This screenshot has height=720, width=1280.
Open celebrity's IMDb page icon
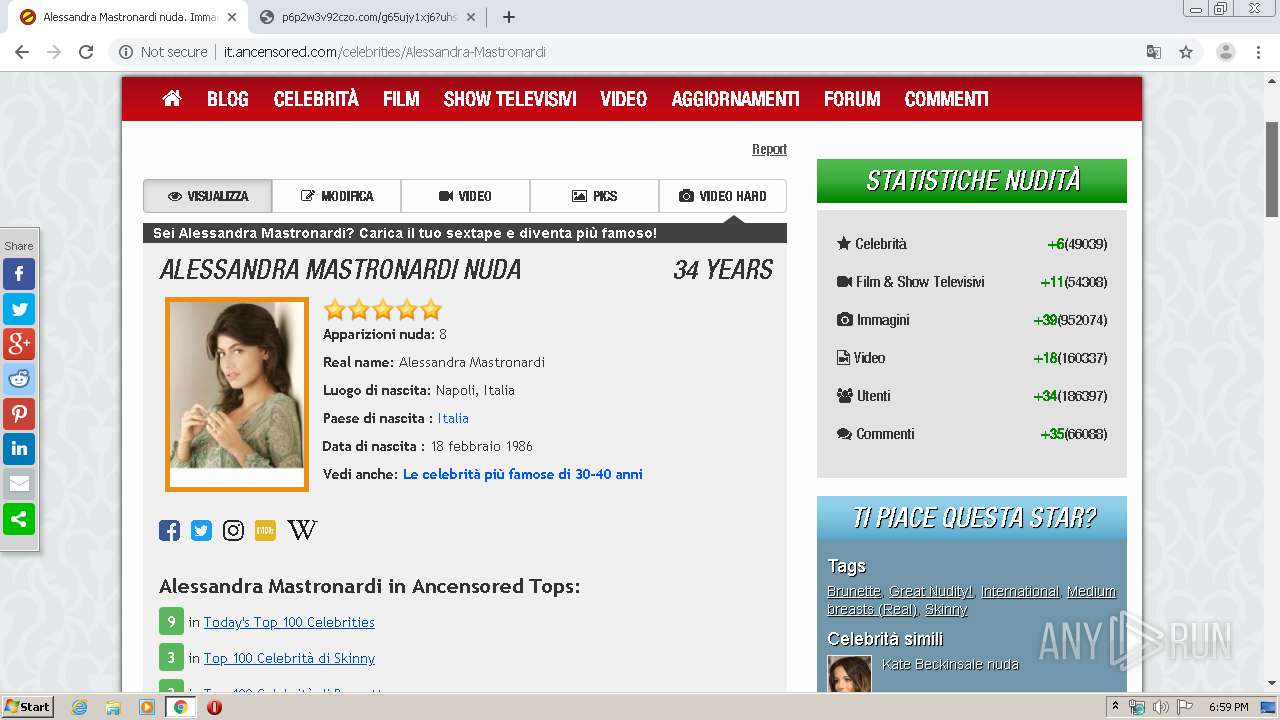point(265,530)
